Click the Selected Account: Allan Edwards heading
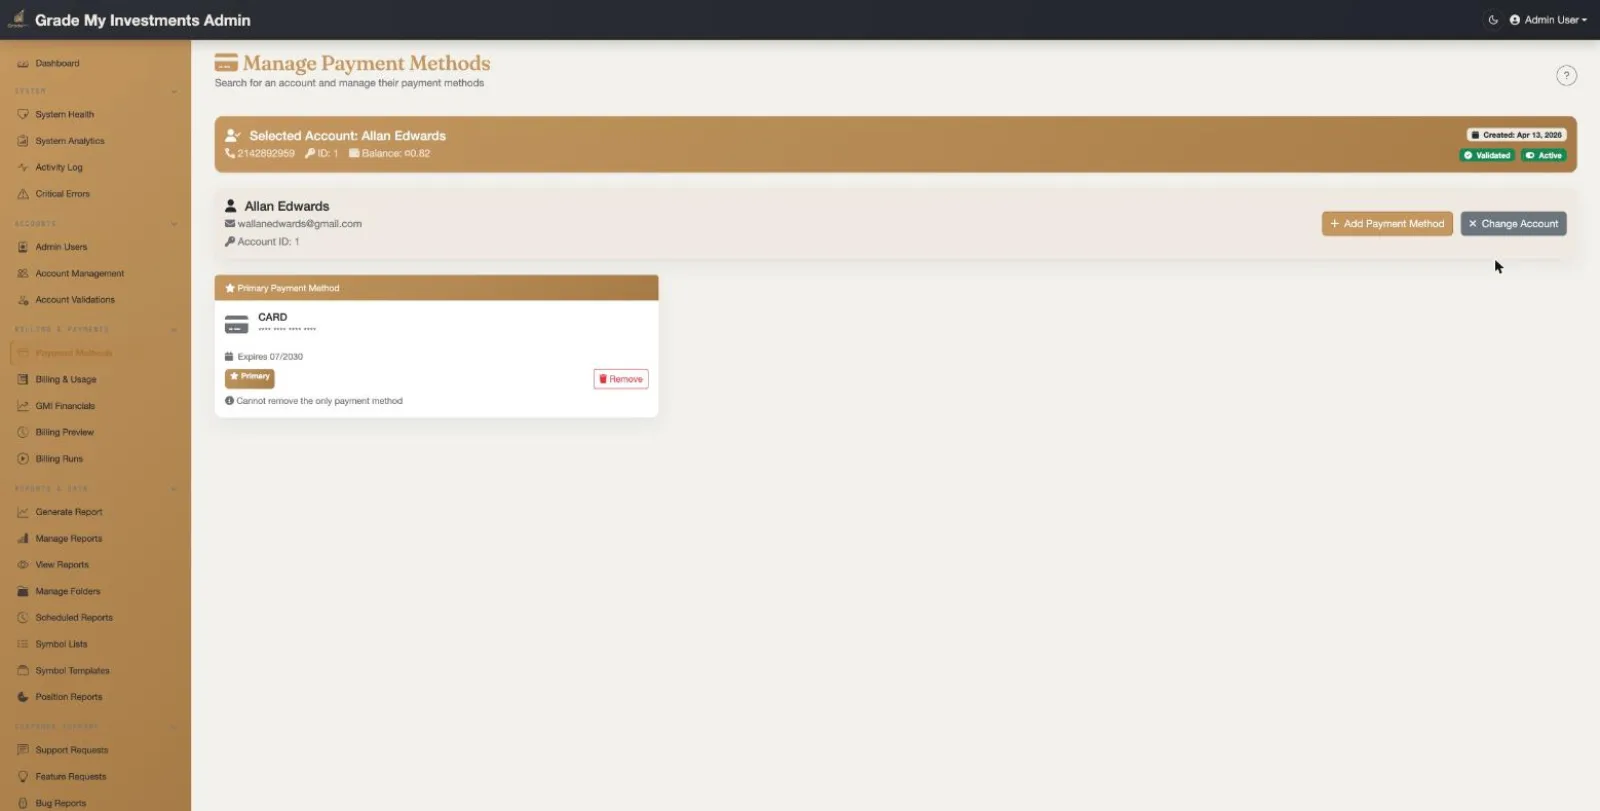The height and width of the screenshot is (811, 1600). (347, 136)
